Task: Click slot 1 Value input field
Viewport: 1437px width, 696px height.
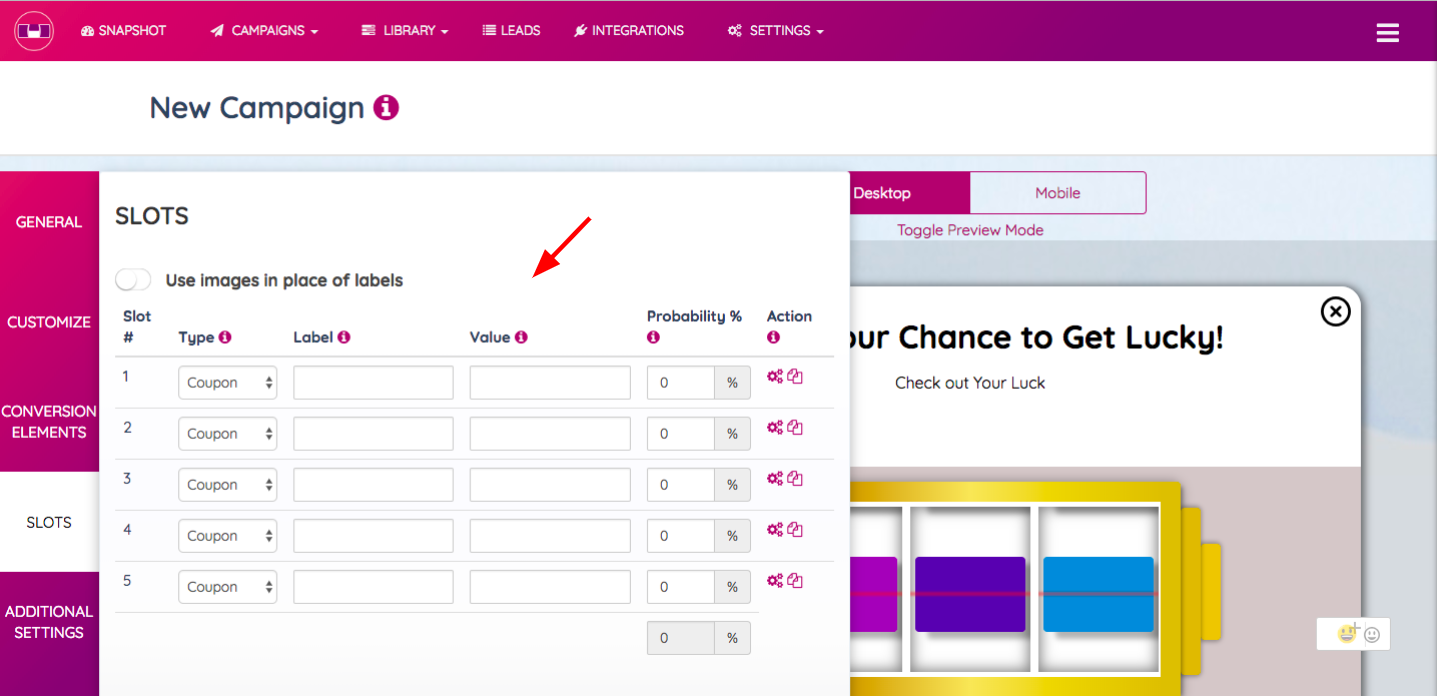Action: pos(550,383)
